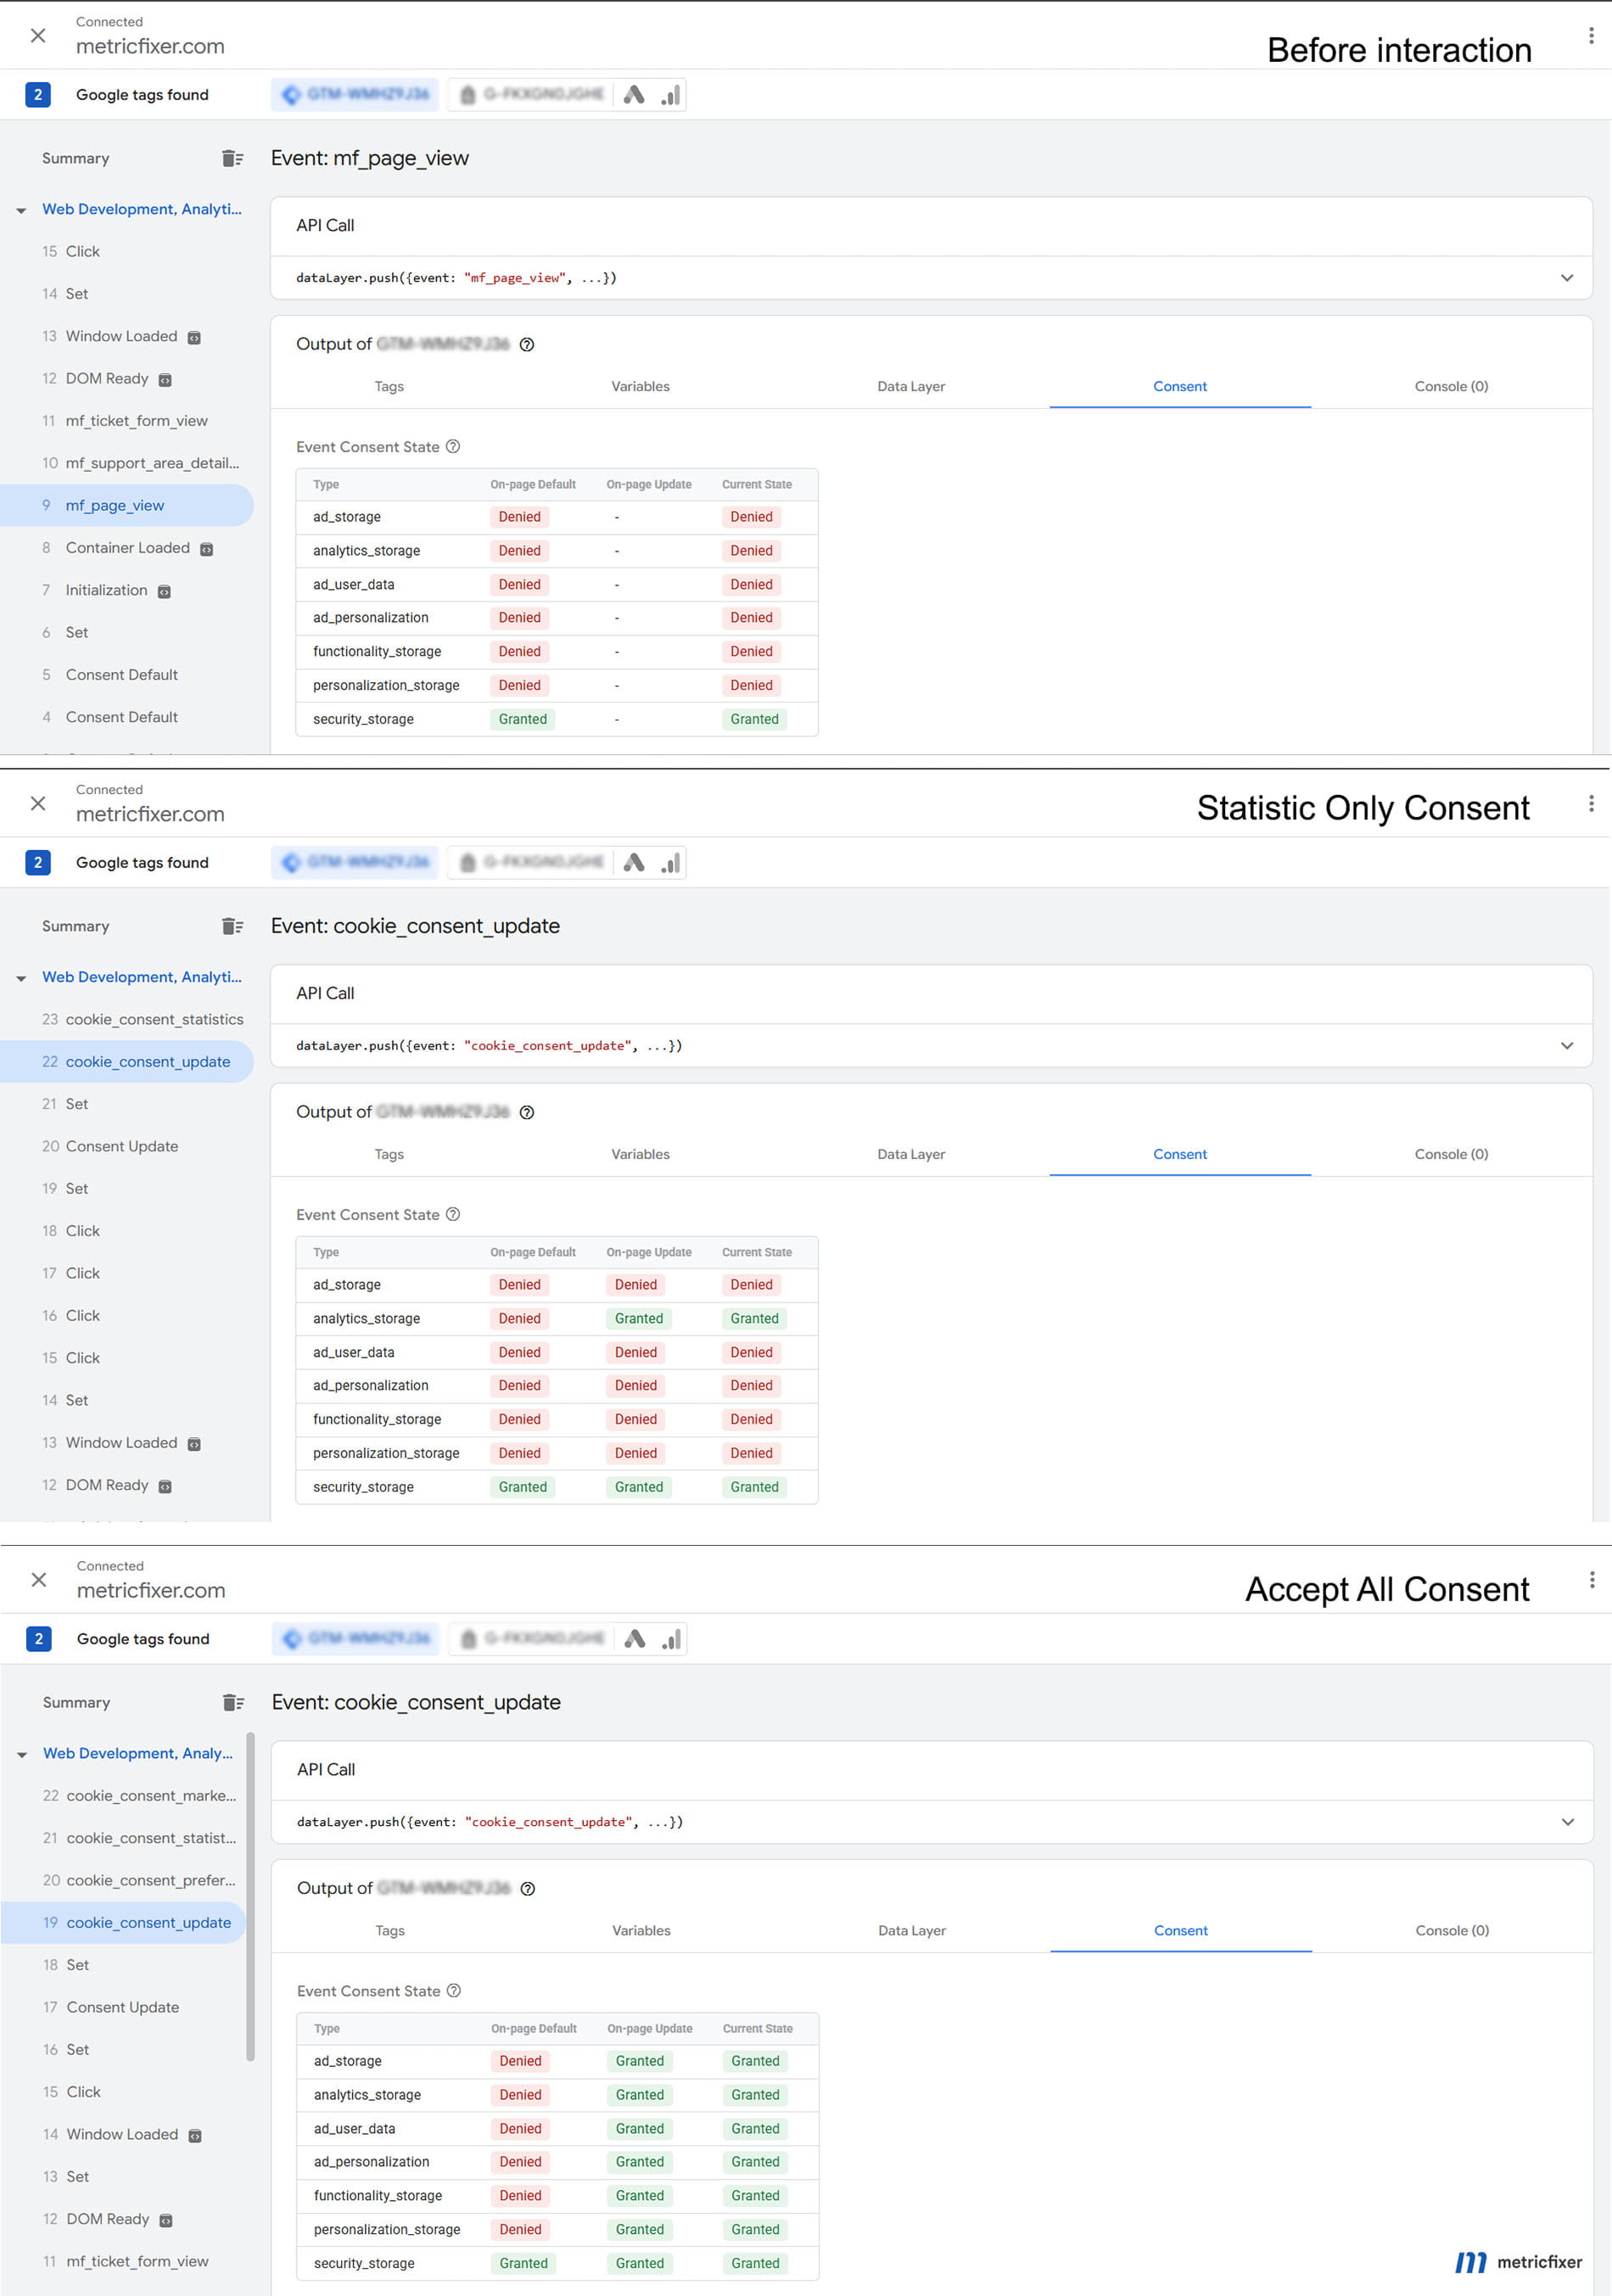
Task: Click help icon beside Output of, Before interaction panel
Action: tap(527, 345)
